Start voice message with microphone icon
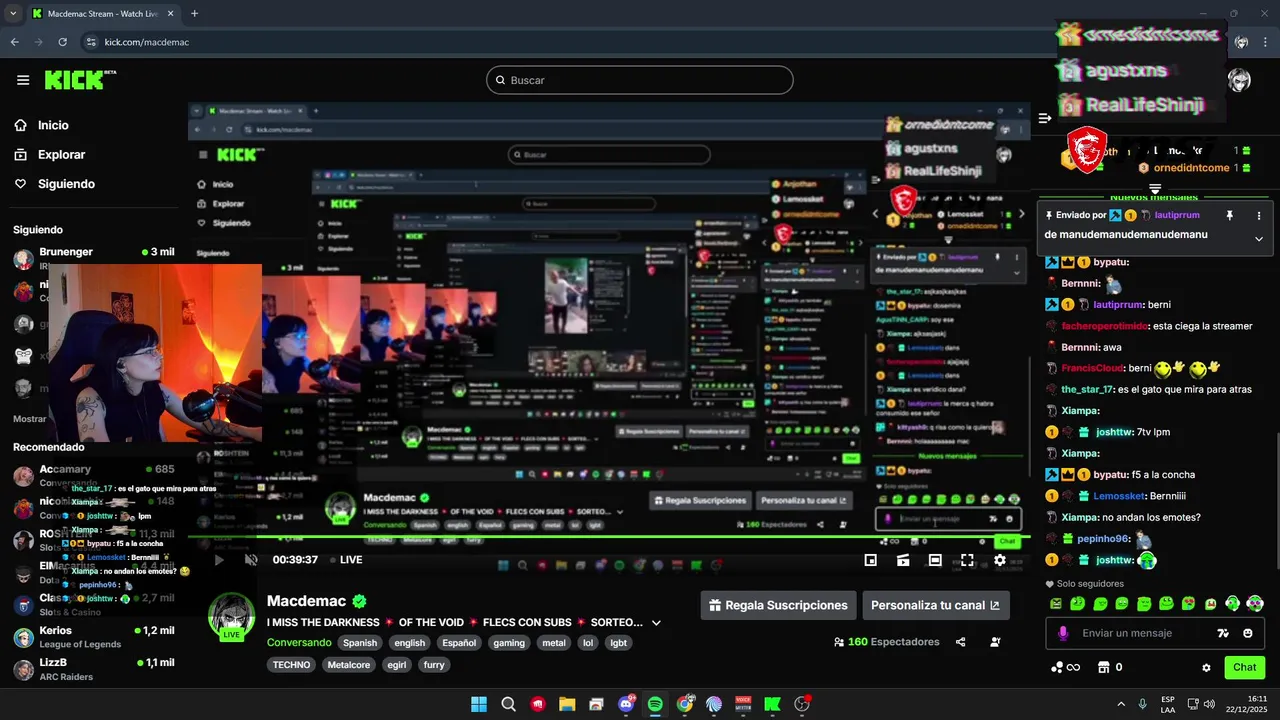This screenshot has height=720, width=1280. pyautogui.click(x=1062, y=633)
